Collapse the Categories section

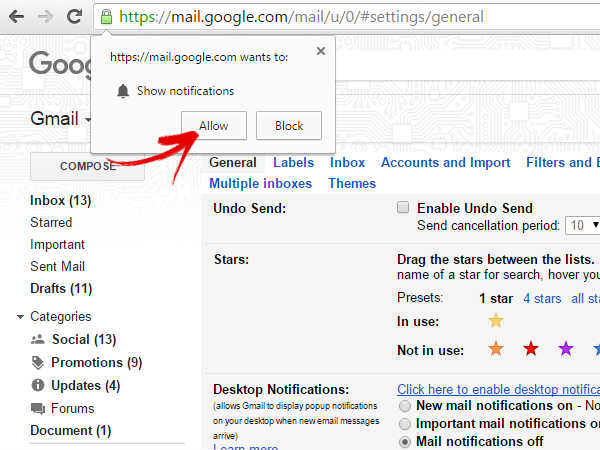[20, 317]
